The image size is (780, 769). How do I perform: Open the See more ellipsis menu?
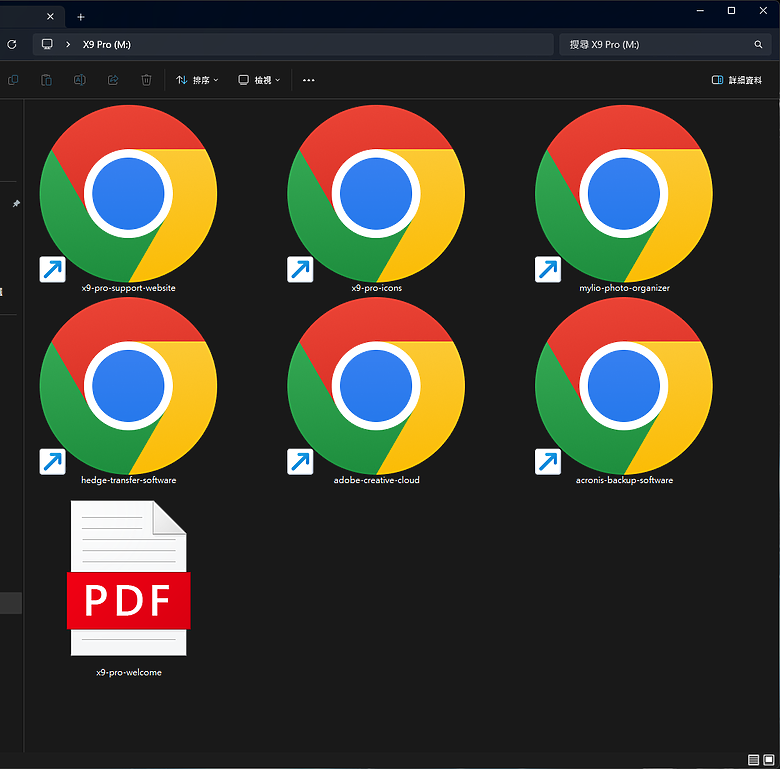tap(308, 80)
